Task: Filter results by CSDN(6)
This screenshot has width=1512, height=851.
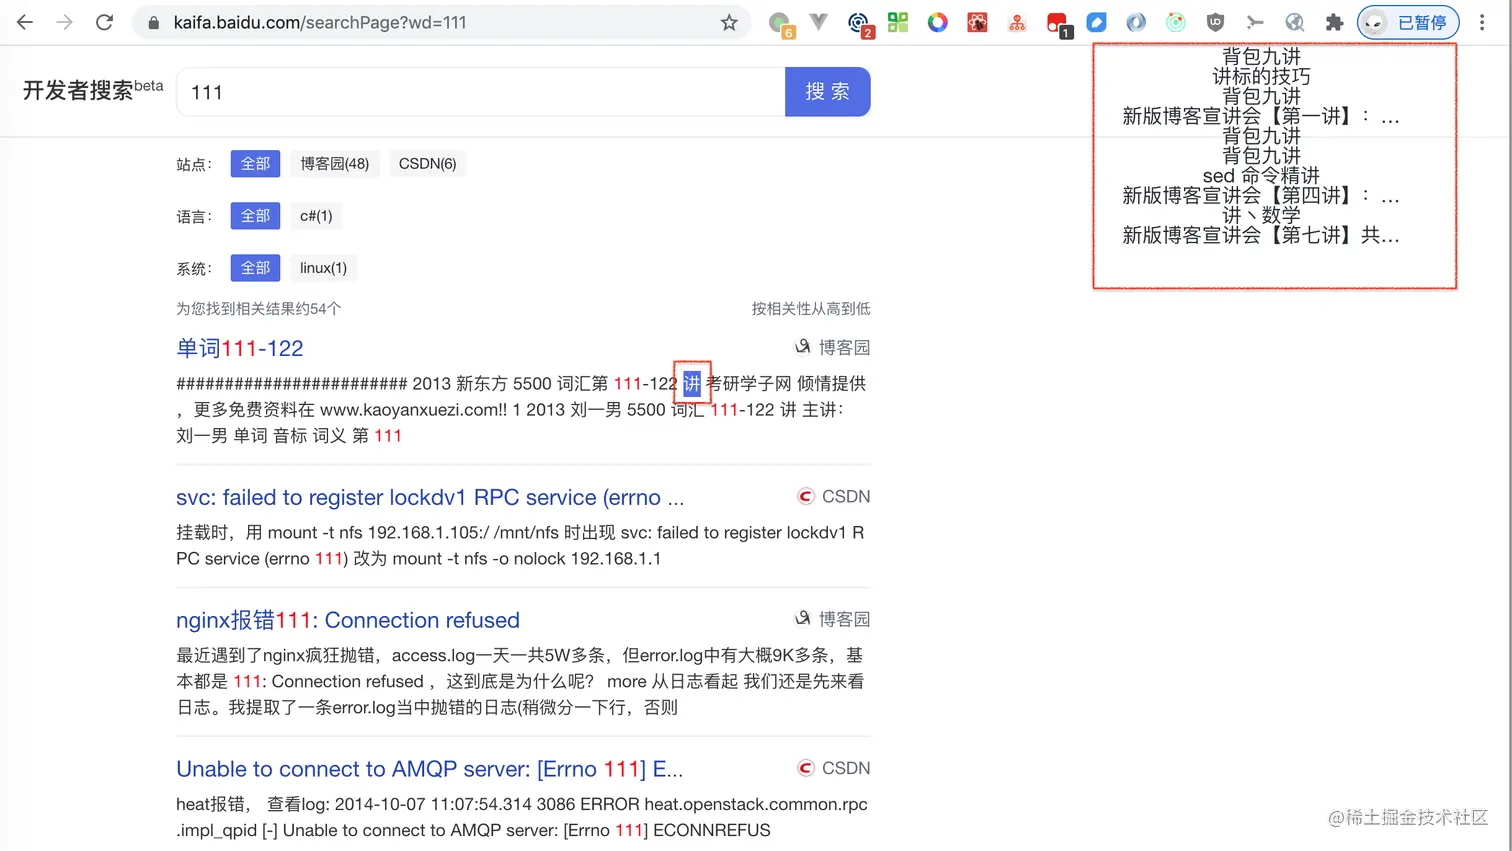Action: pos(427,164)
